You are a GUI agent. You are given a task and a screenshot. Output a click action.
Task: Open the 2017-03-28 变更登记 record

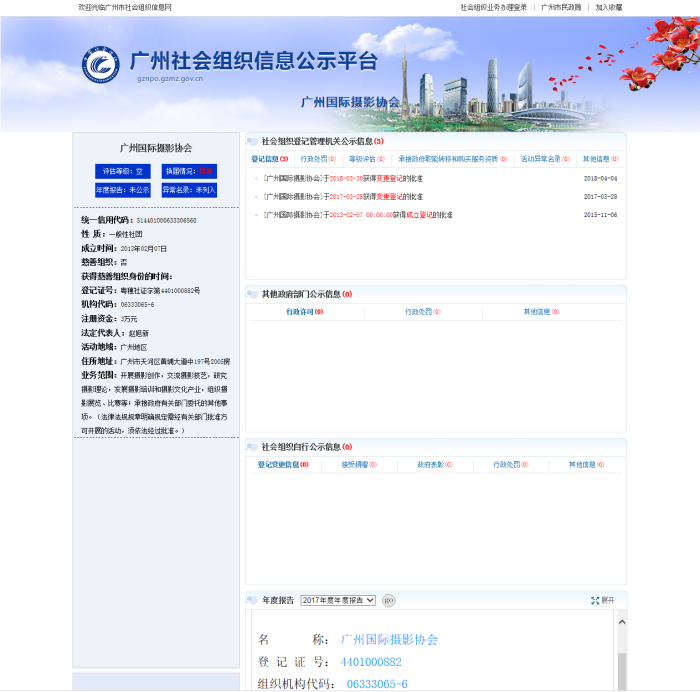click(343, 197)
